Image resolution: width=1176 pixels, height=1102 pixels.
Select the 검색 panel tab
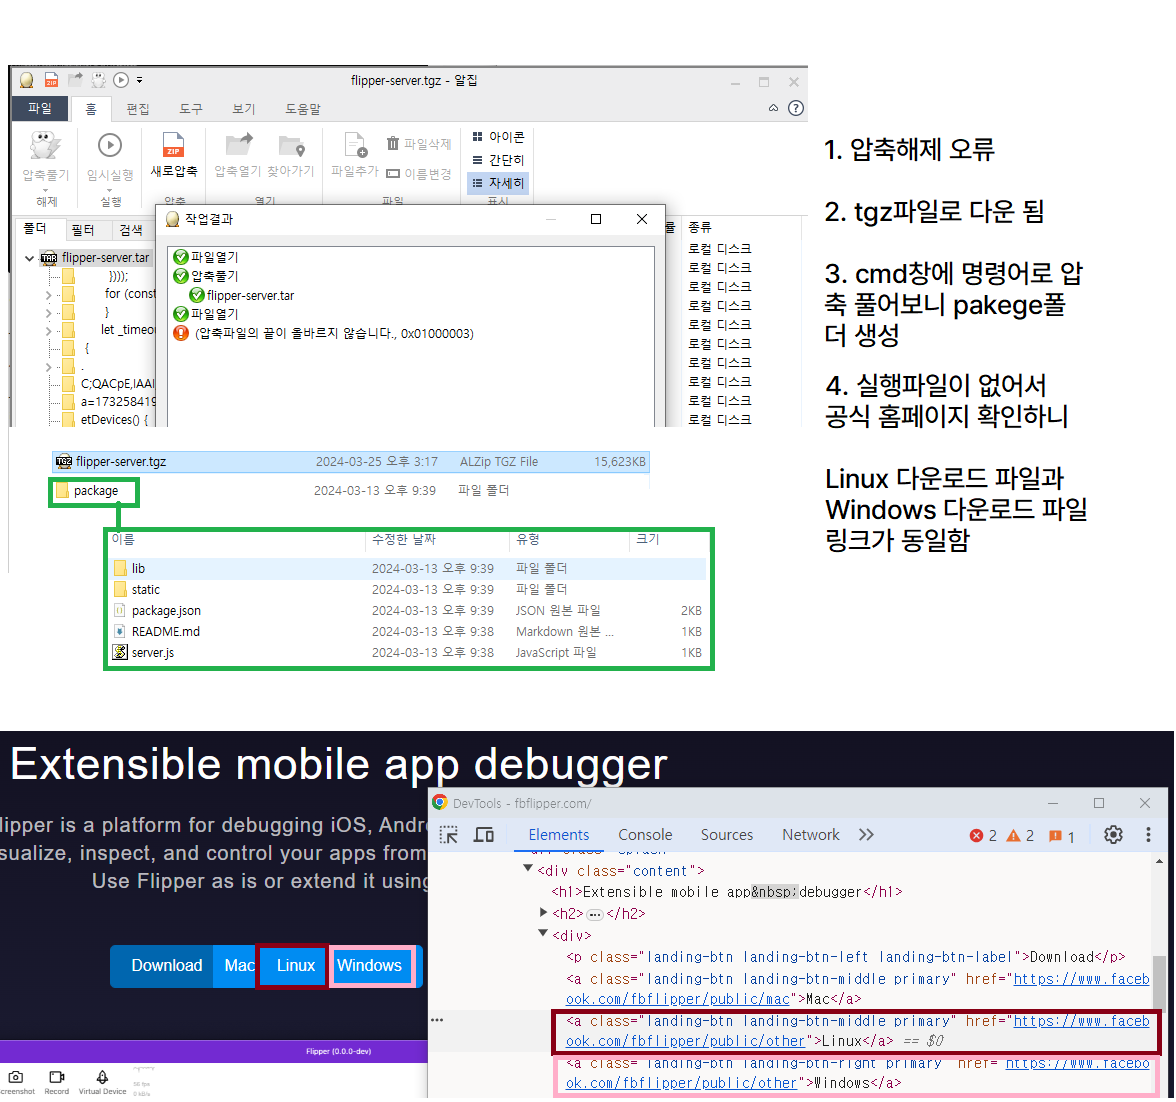tap(131, 230)
